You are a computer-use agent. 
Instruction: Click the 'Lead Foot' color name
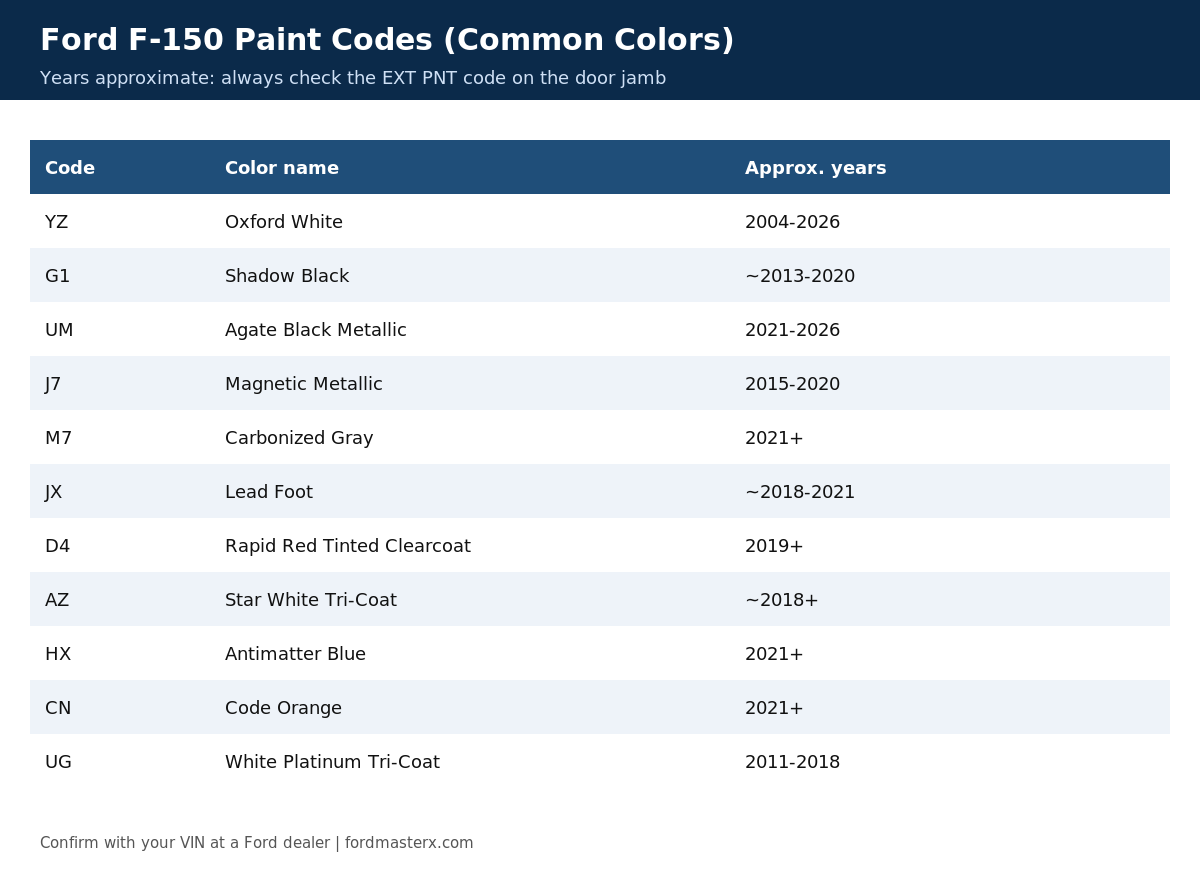point(269,492)
